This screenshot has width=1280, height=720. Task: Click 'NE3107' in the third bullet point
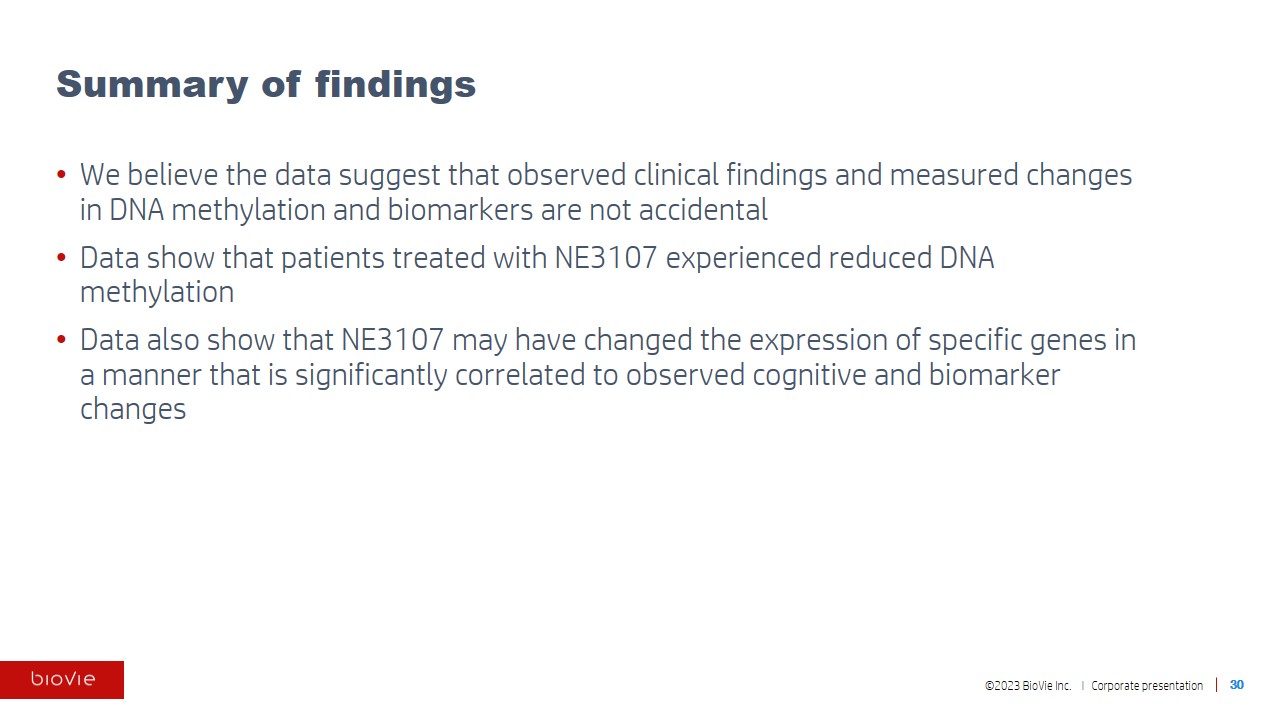(x=392, y=340)
